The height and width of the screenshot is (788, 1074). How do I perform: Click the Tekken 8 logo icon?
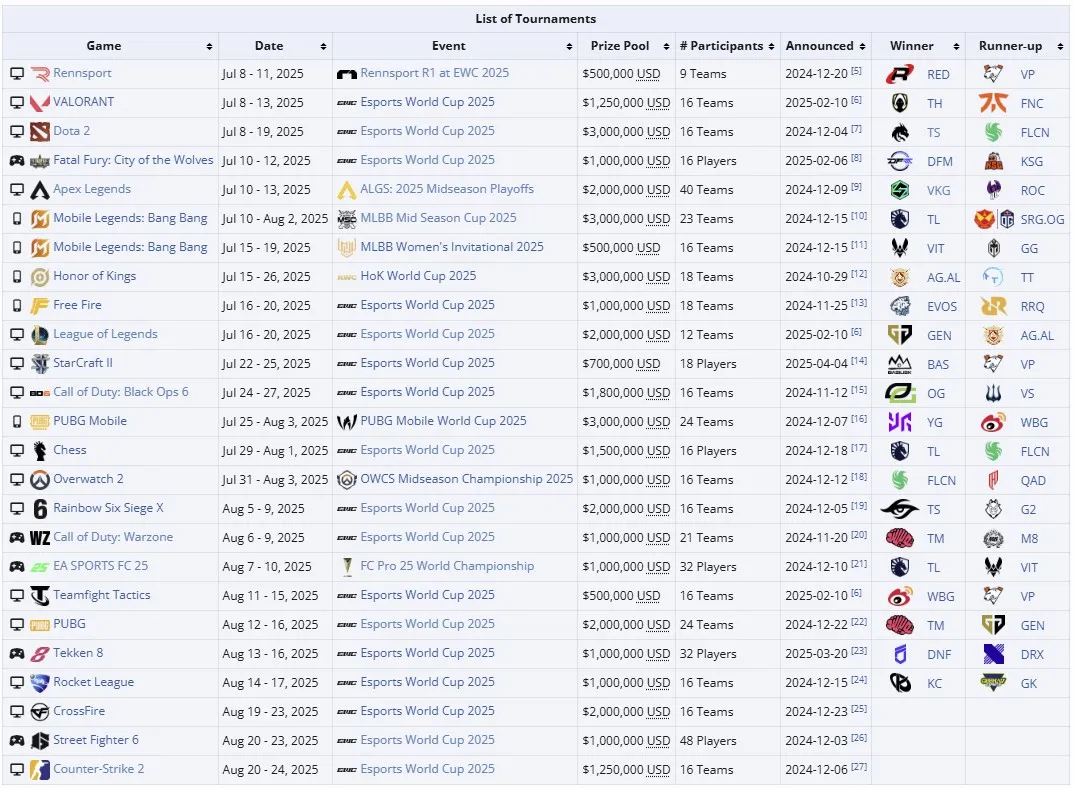coord(40,654)
